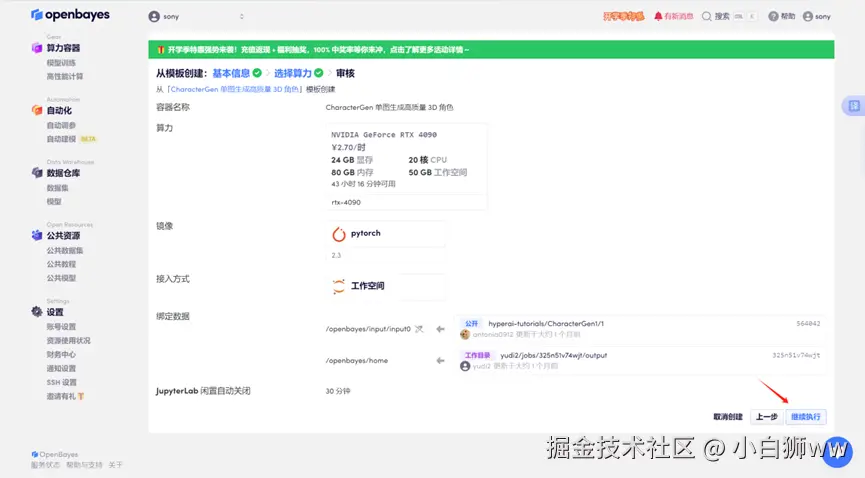Viewport: 865px width, 478px height.
Task: Go to 高性能计算 in sidebar
Action: click(x=65, y=77)
